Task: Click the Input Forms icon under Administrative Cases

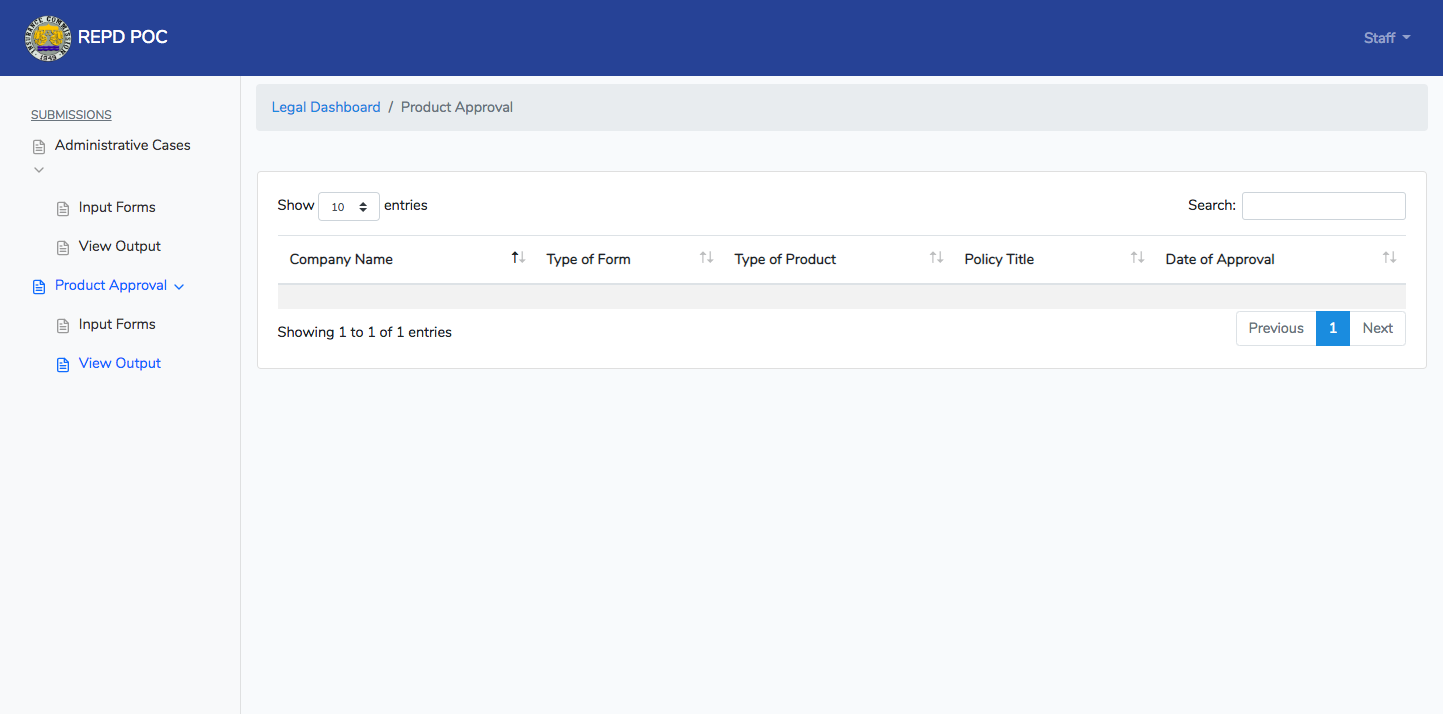Action: point(63,209)
